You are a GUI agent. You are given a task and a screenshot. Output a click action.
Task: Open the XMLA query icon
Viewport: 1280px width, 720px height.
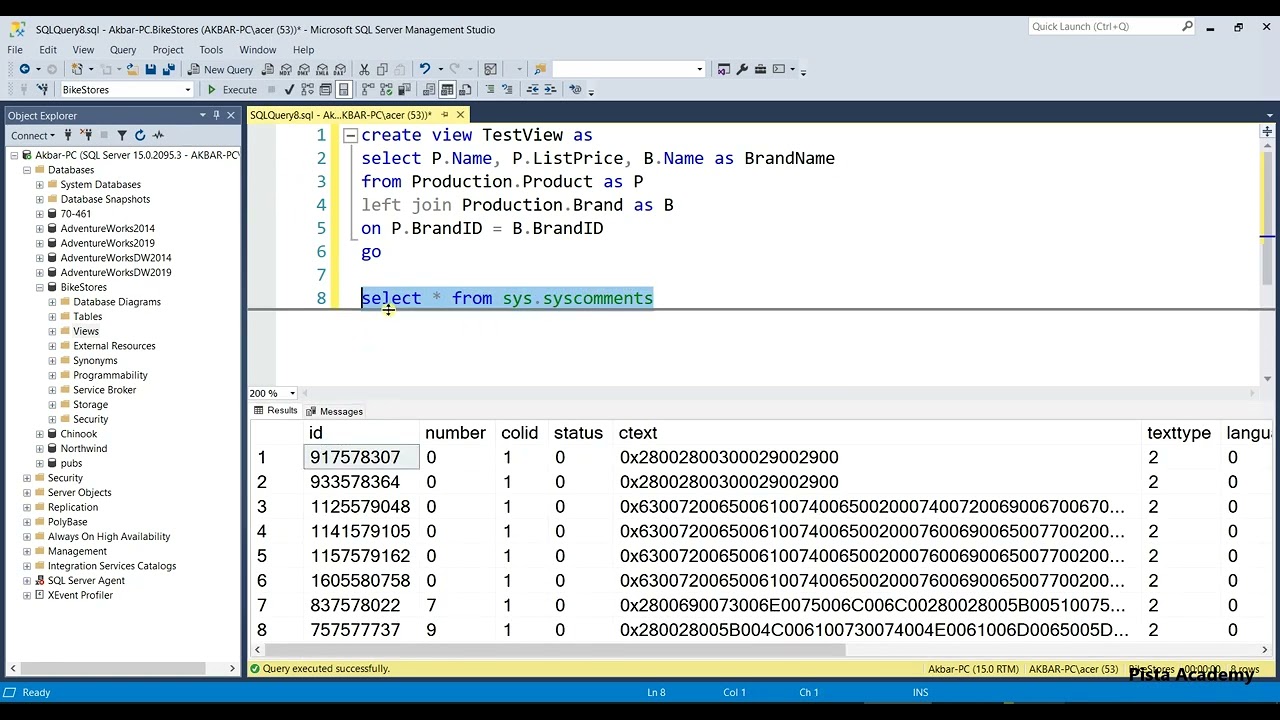(322, 69)
